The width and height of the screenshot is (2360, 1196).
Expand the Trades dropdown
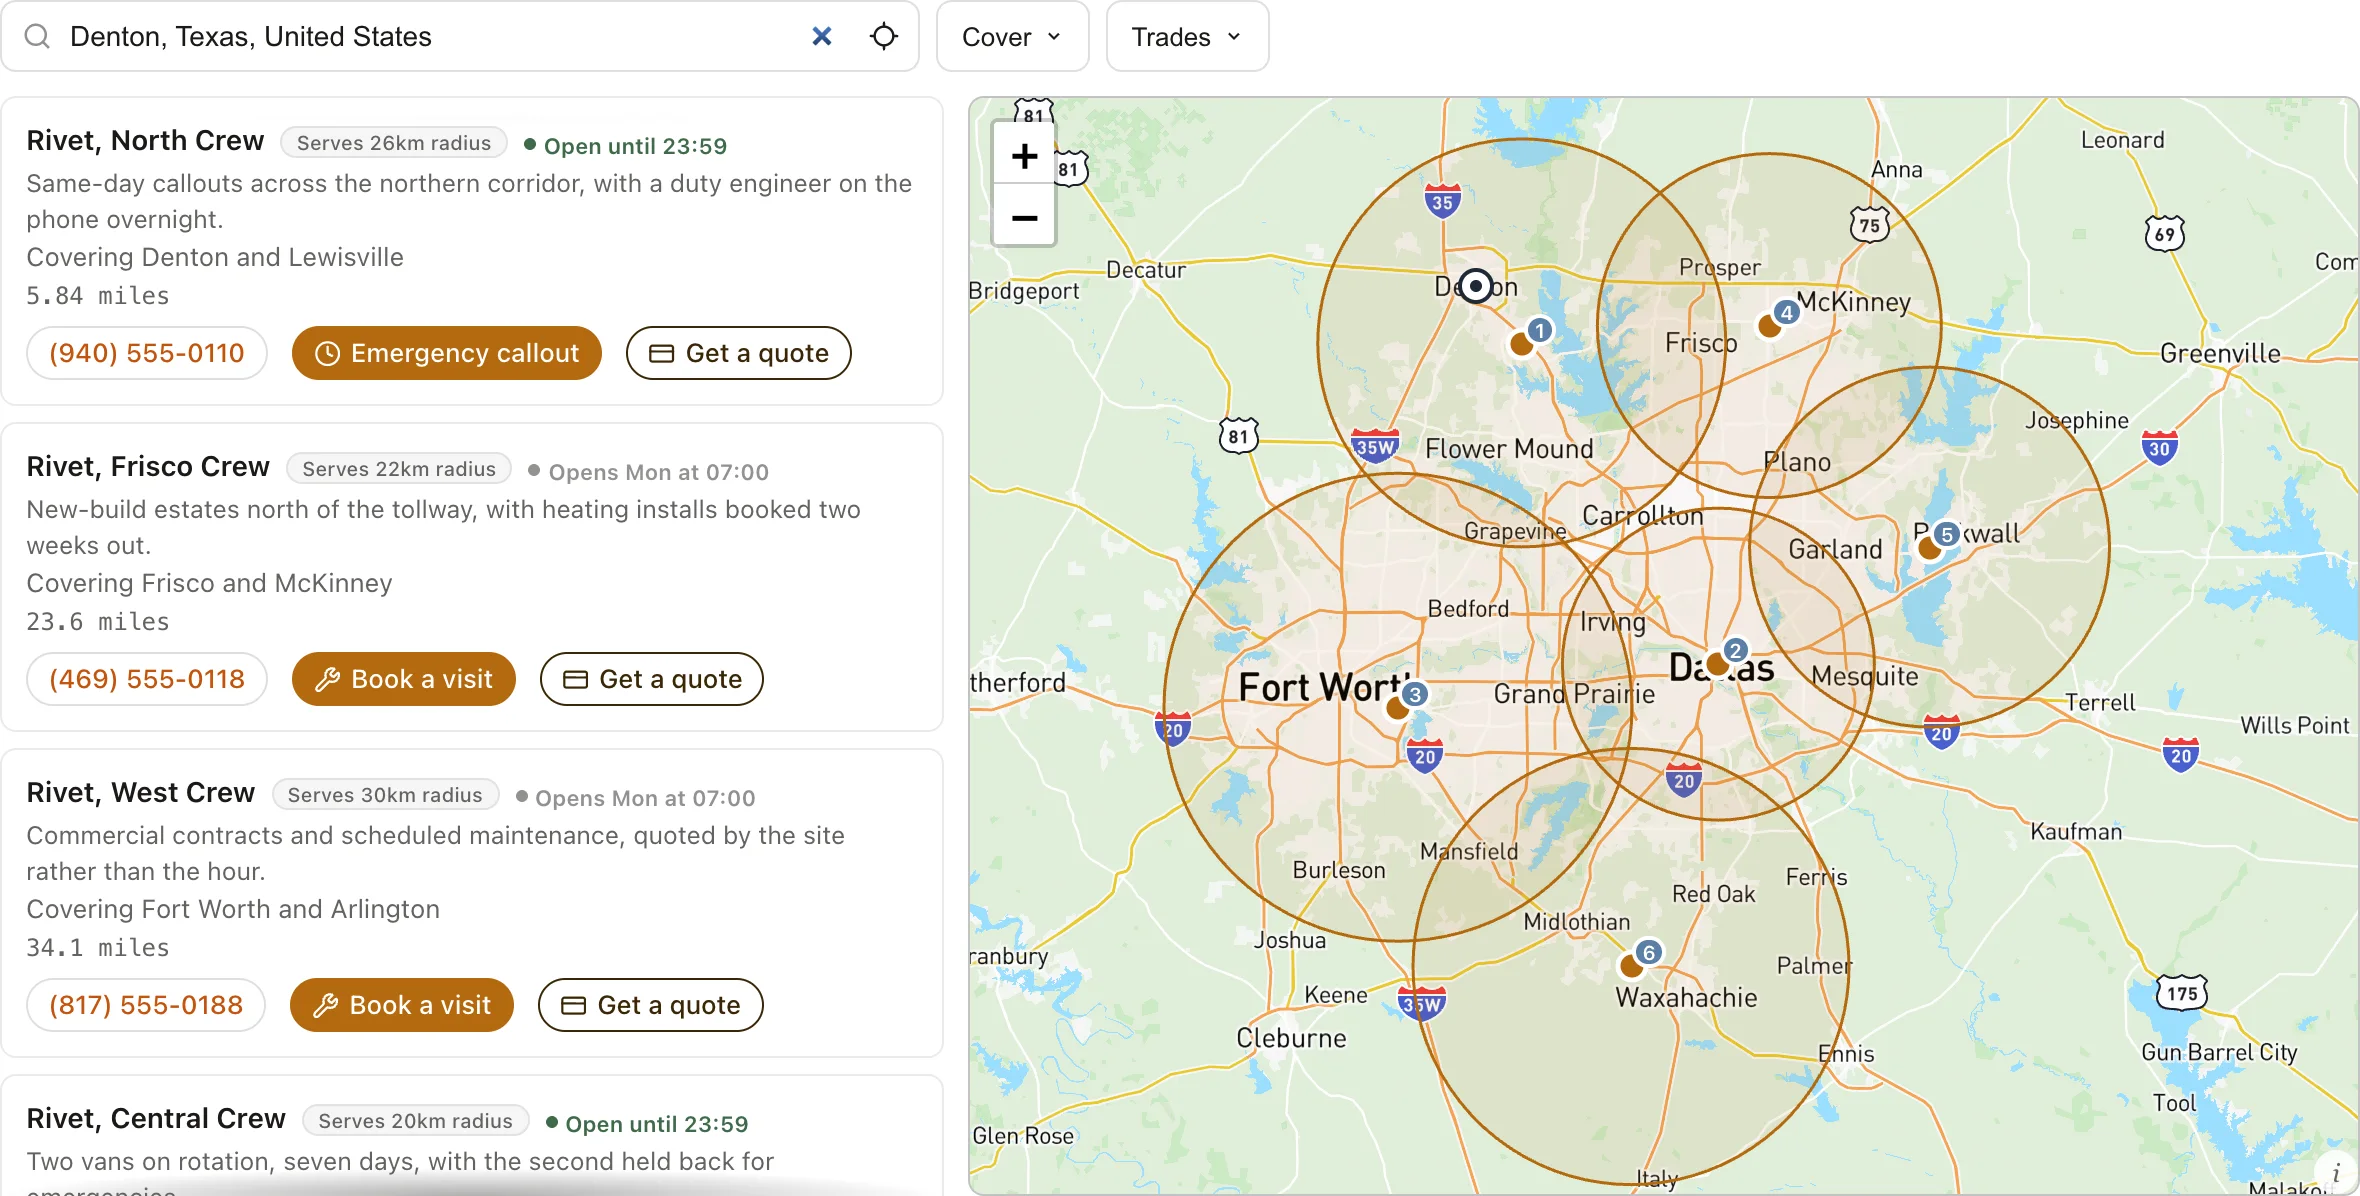[x=1187, y=37]
